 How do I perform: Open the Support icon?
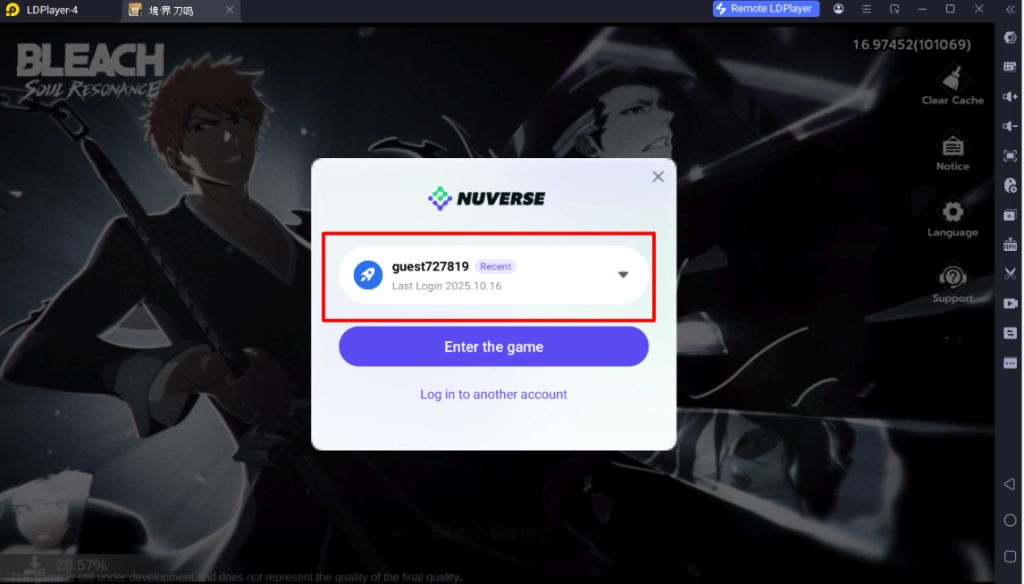pyautogui.click(x=952, y=285)
